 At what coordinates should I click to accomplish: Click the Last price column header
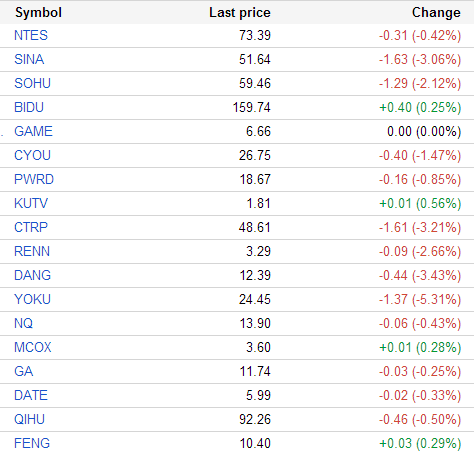click(240, 13)
